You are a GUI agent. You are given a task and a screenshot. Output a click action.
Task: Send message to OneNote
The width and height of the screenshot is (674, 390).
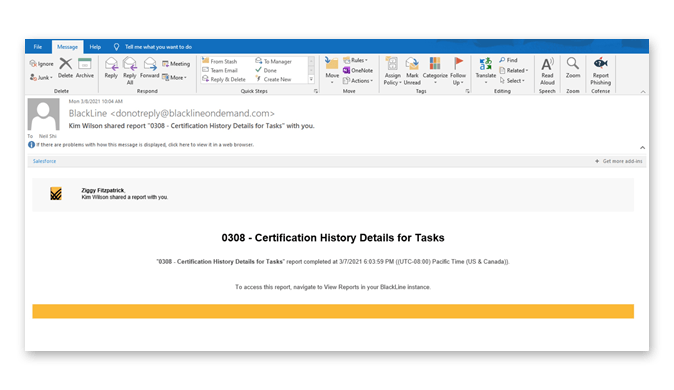358,70
